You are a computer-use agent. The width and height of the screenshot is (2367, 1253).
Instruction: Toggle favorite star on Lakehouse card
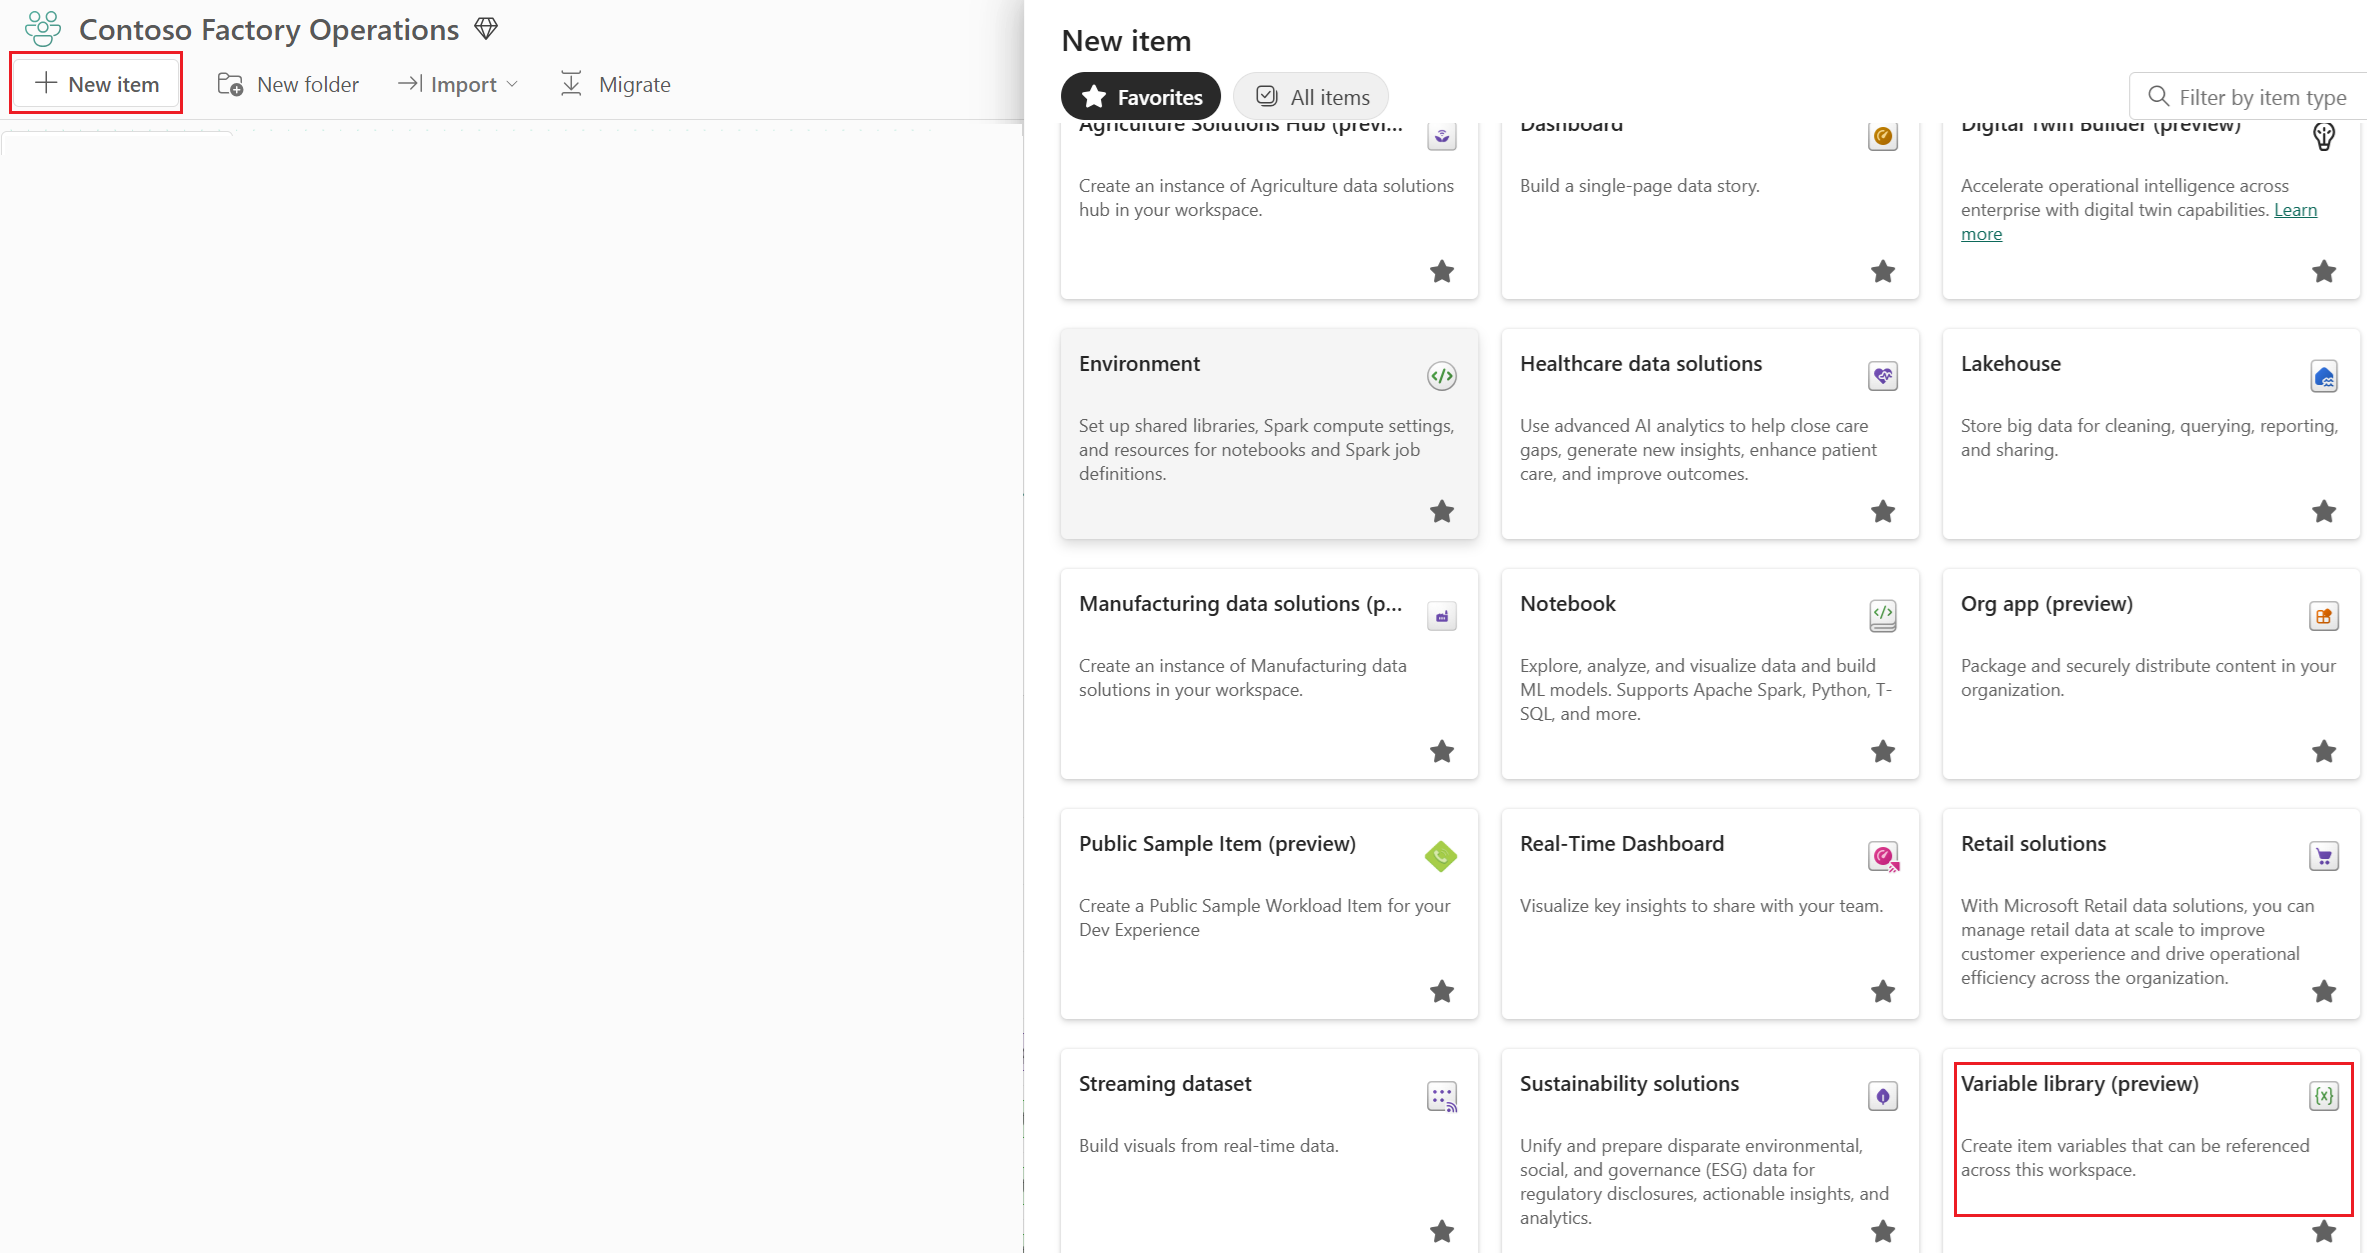(2323, 511)
